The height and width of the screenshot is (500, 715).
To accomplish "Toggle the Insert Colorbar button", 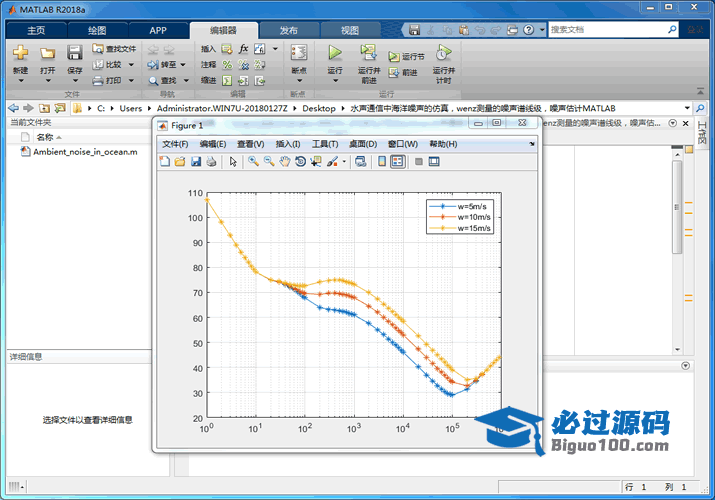I will 382,162.
